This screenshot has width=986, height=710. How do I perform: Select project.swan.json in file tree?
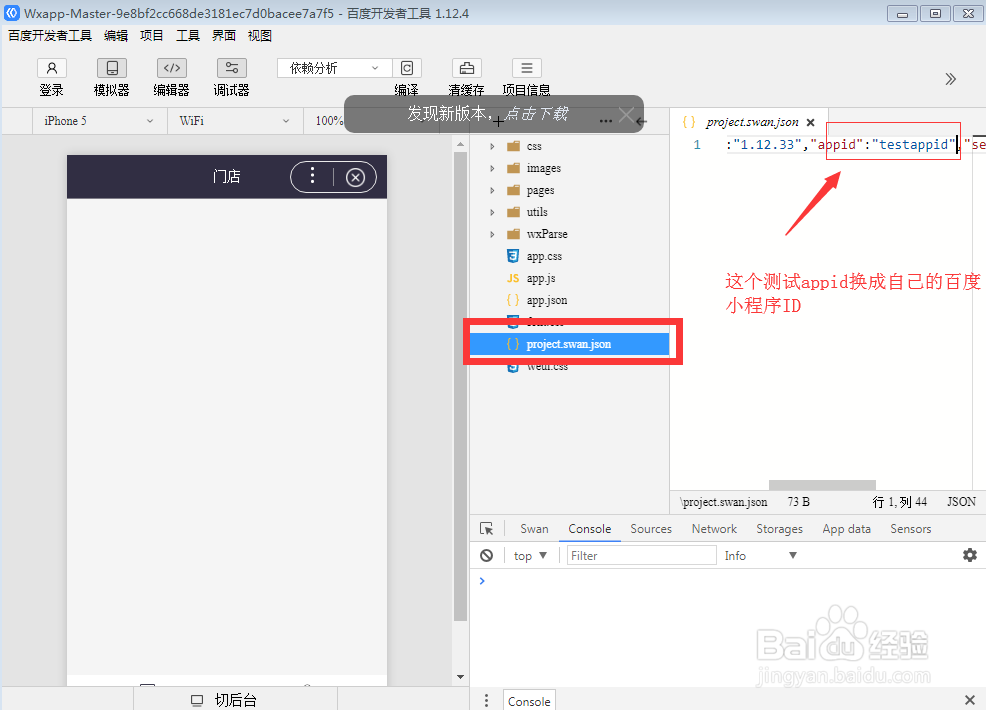(570, 343)
